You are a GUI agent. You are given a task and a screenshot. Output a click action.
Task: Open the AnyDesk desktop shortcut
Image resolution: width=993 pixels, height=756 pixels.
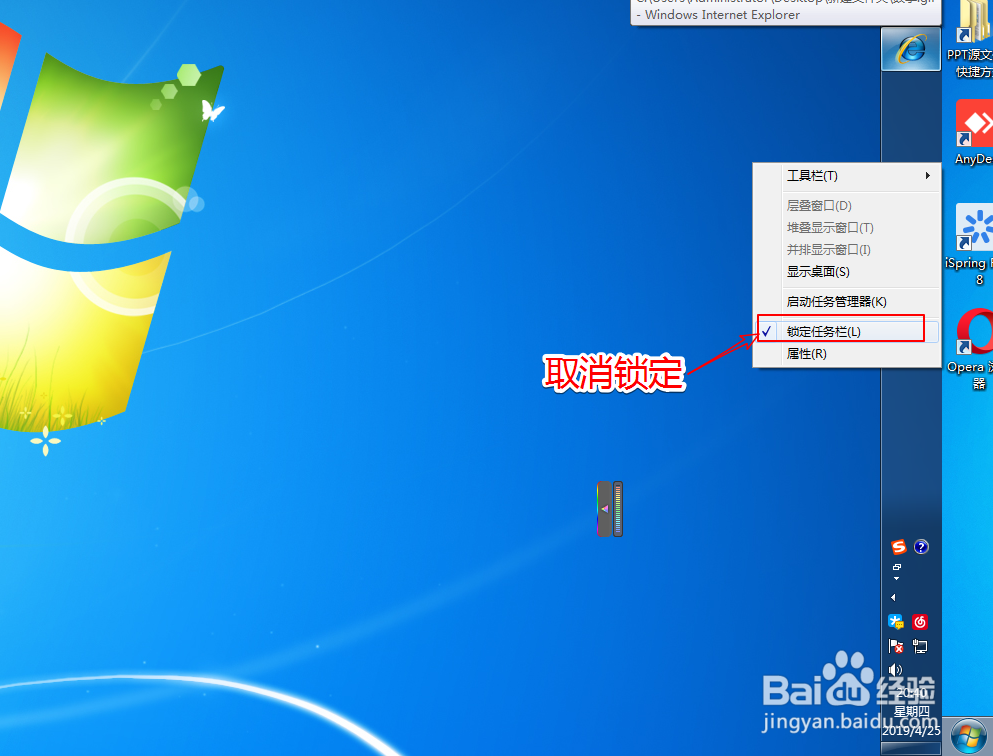pos(975,133)
